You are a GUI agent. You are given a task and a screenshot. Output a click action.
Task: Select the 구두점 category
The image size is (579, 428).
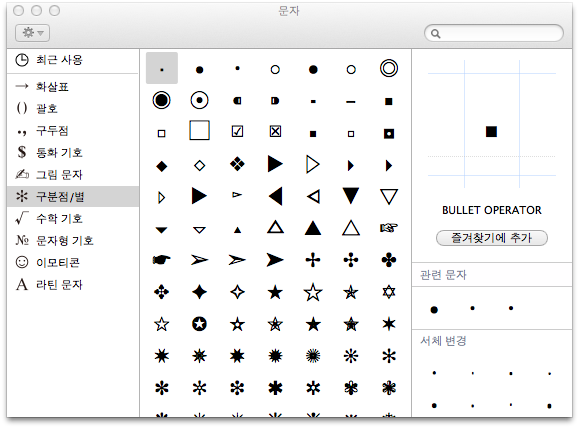click(x=72, y=130)
